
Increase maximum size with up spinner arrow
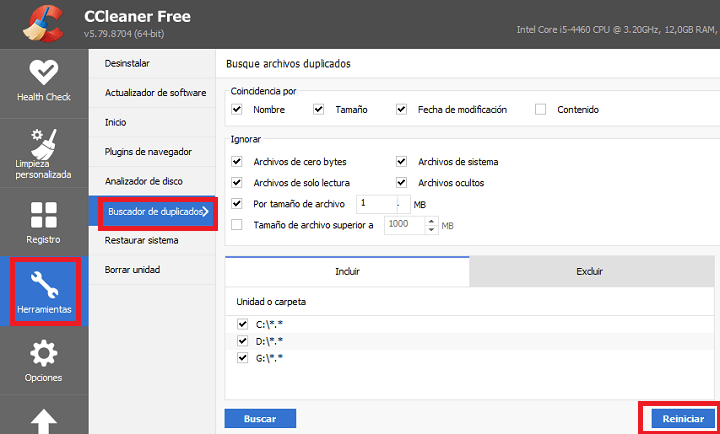click(431, 221)
